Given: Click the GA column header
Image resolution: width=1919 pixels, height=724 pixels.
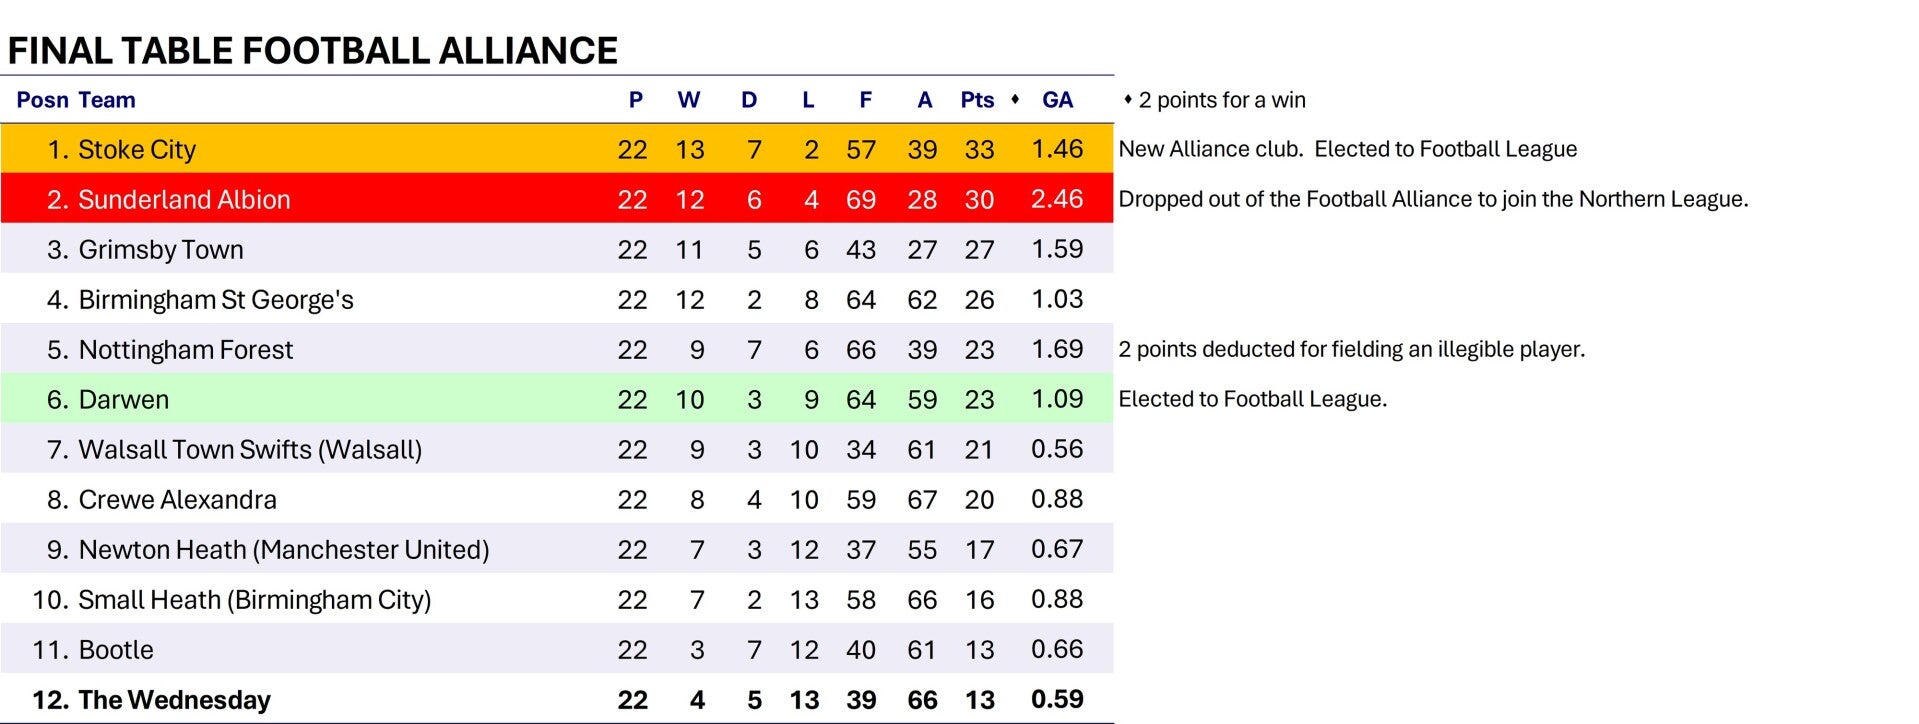Looking at the screenshot, I should coord(1057,100).
